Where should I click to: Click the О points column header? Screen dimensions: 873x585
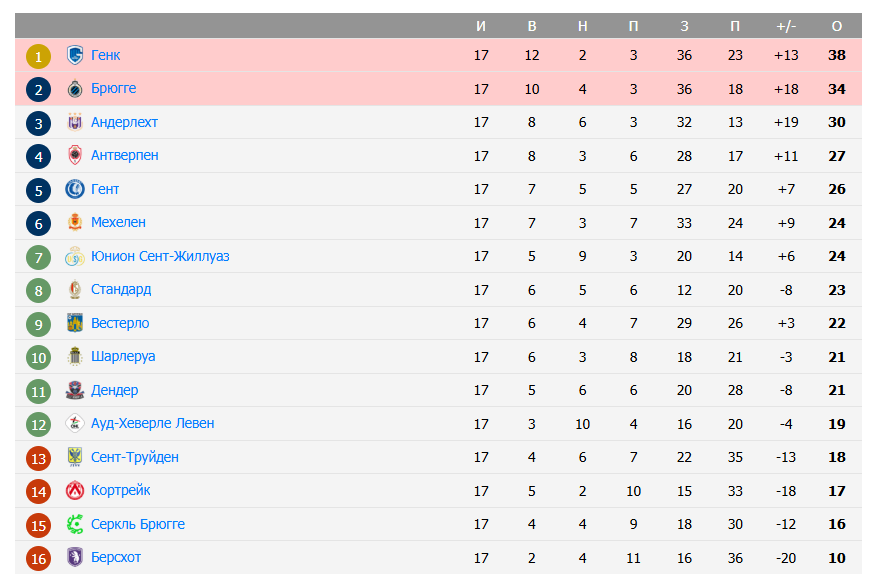(837, 26)
